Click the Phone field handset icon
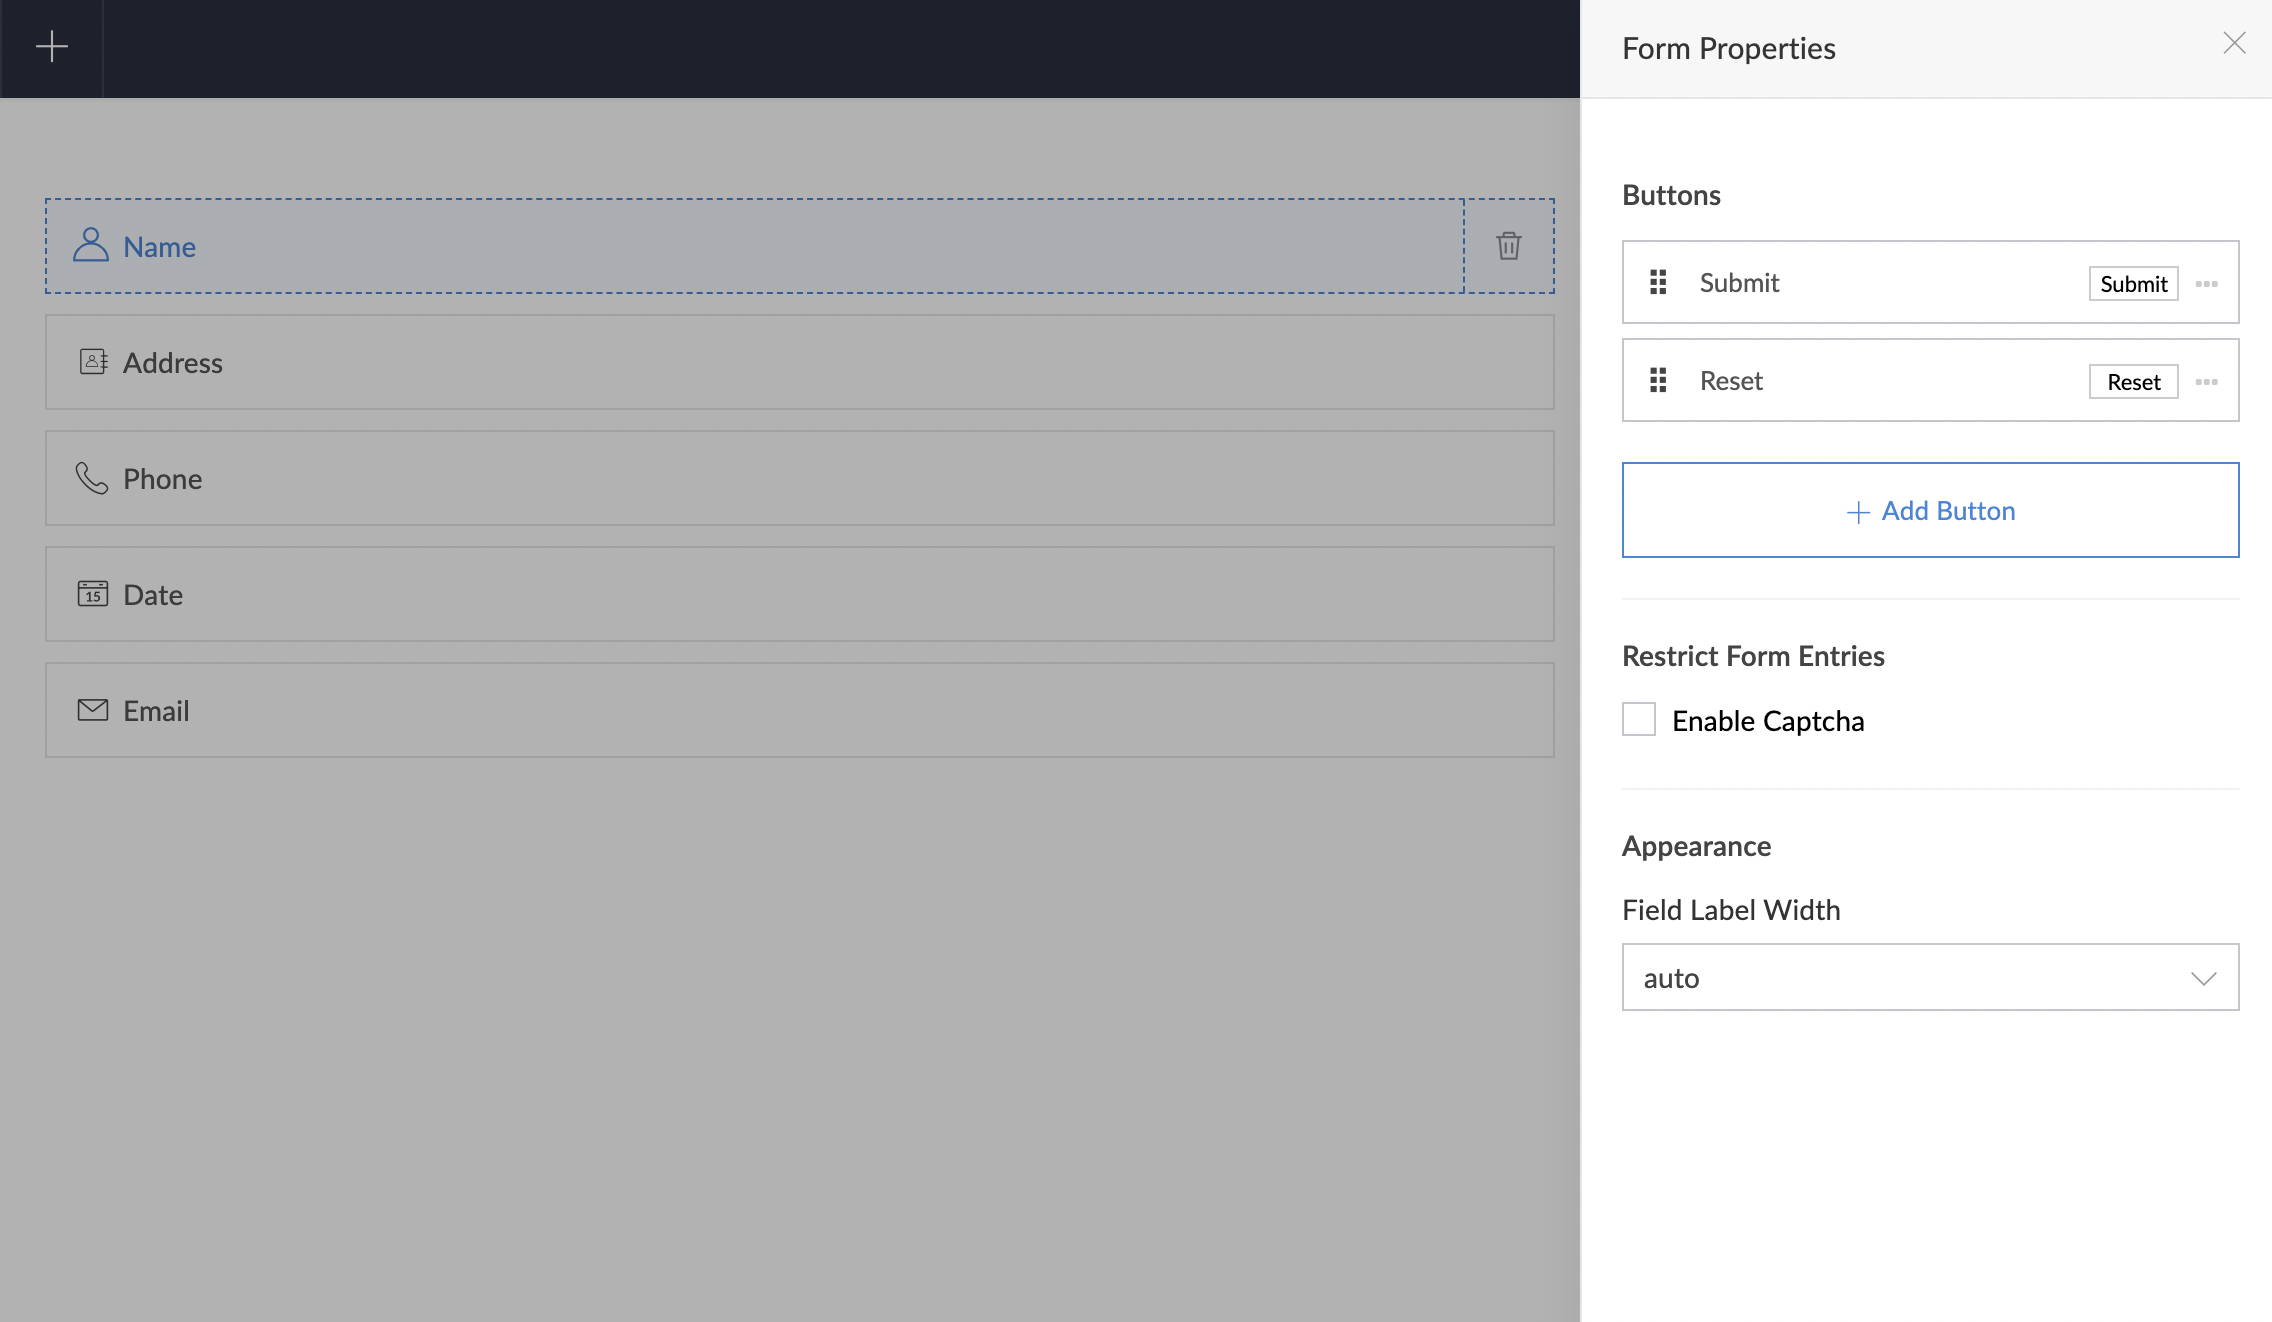Image resolution: width=2272 pixels, height=1322 pixels. [x=91, y=478]
